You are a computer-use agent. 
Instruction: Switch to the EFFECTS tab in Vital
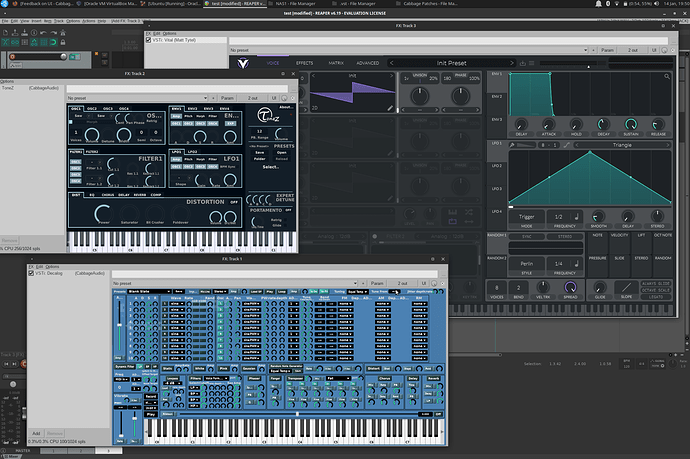pos(304,63)
